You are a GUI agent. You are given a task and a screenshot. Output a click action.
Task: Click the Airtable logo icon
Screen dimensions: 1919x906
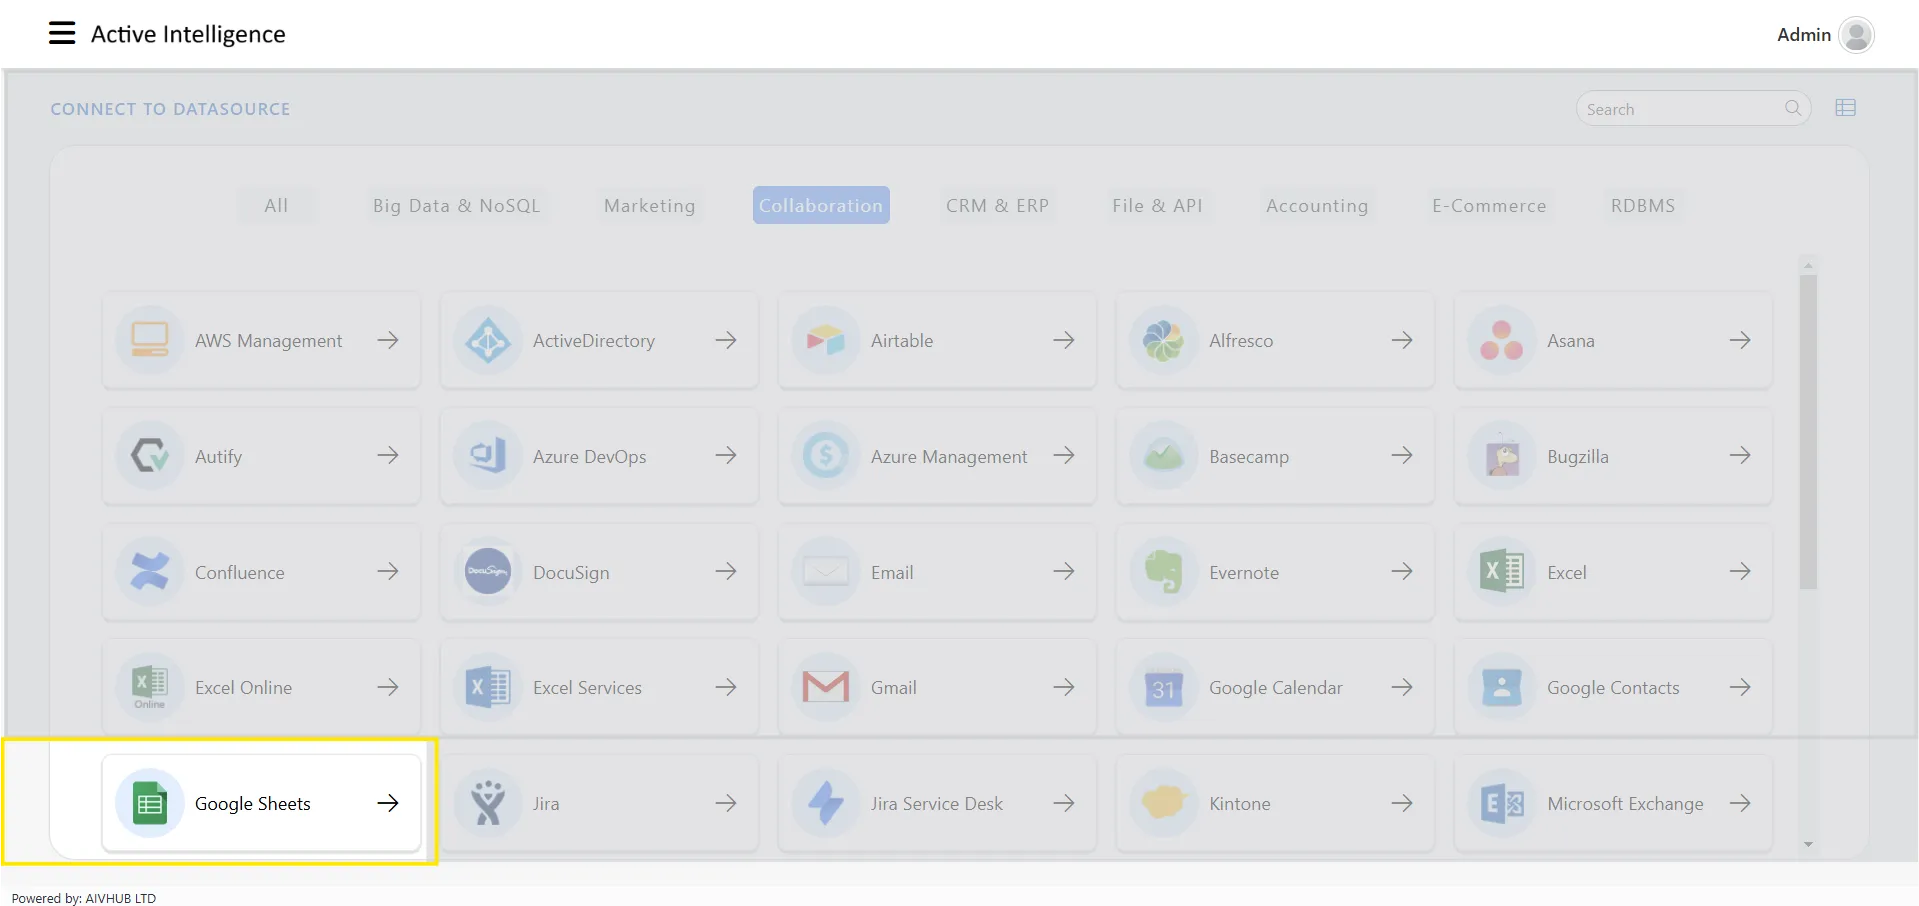826,340
